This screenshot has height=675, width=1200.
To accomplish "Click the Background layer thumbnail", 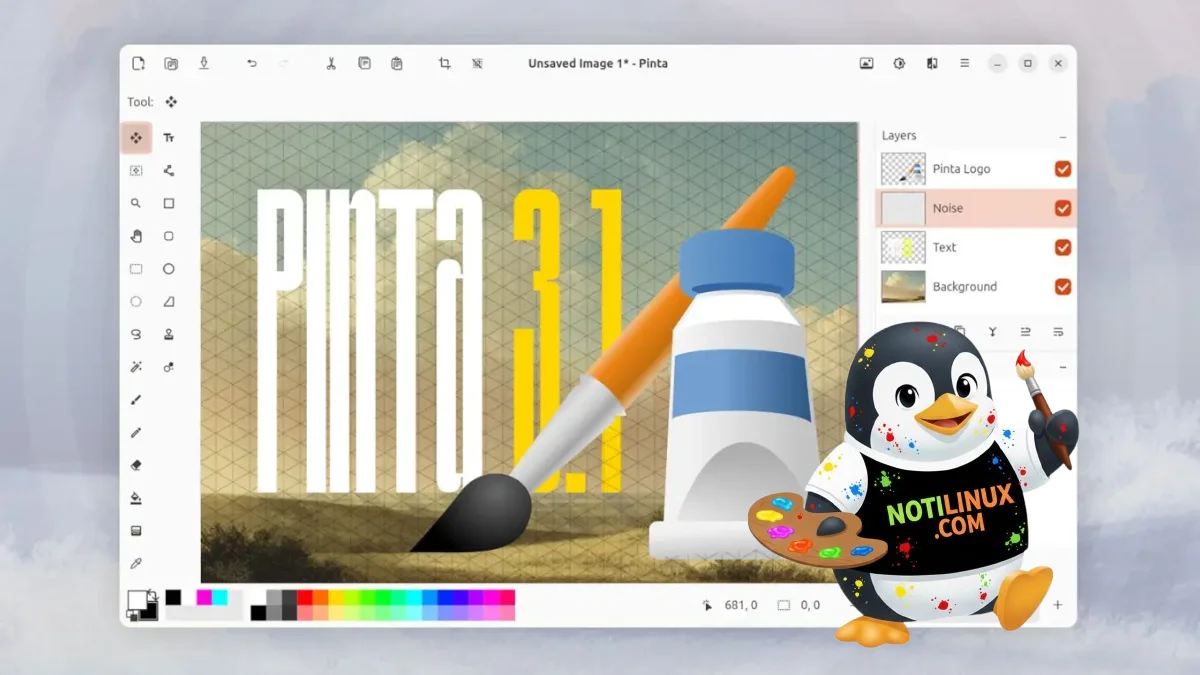I will point(903,287).
